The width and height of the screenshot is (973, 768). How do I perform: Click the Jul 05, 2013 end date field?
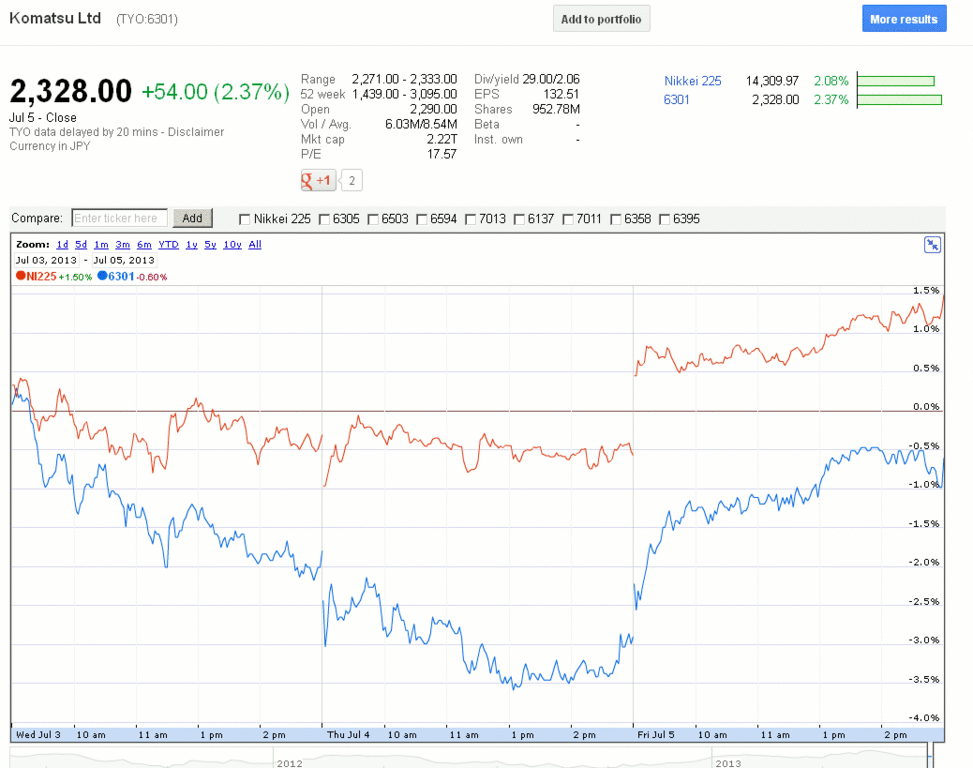[124, 260]
